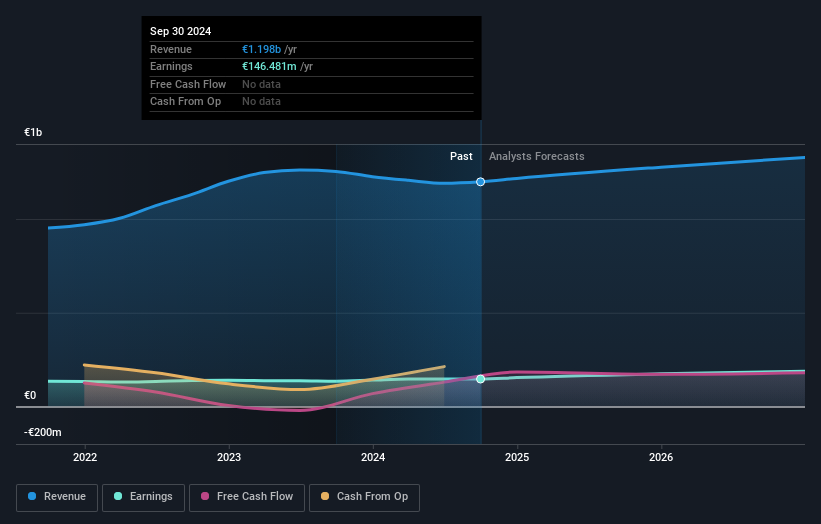The image size is (821, 524).
Task: Select the revenue data point marker on blue line
Action: click(x=480, y=182)
